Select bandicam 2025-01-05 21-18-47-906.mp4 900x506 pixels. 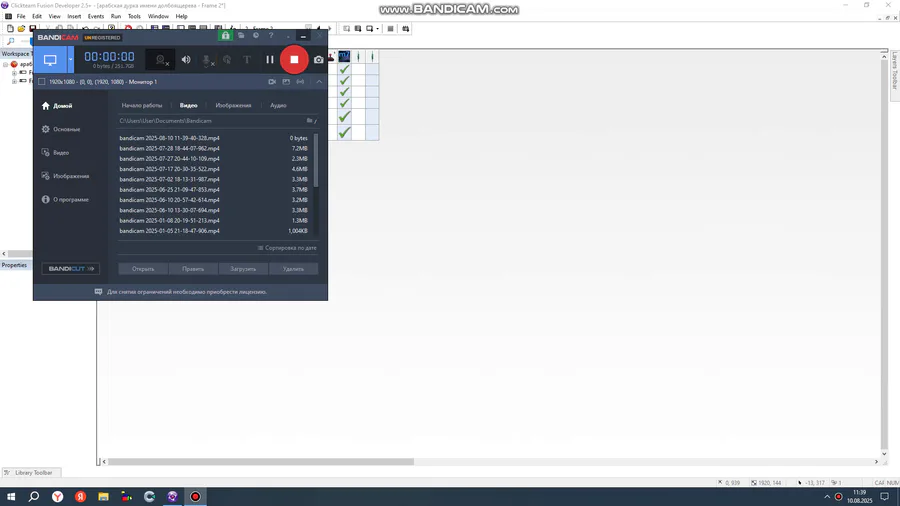click(214, 231)
